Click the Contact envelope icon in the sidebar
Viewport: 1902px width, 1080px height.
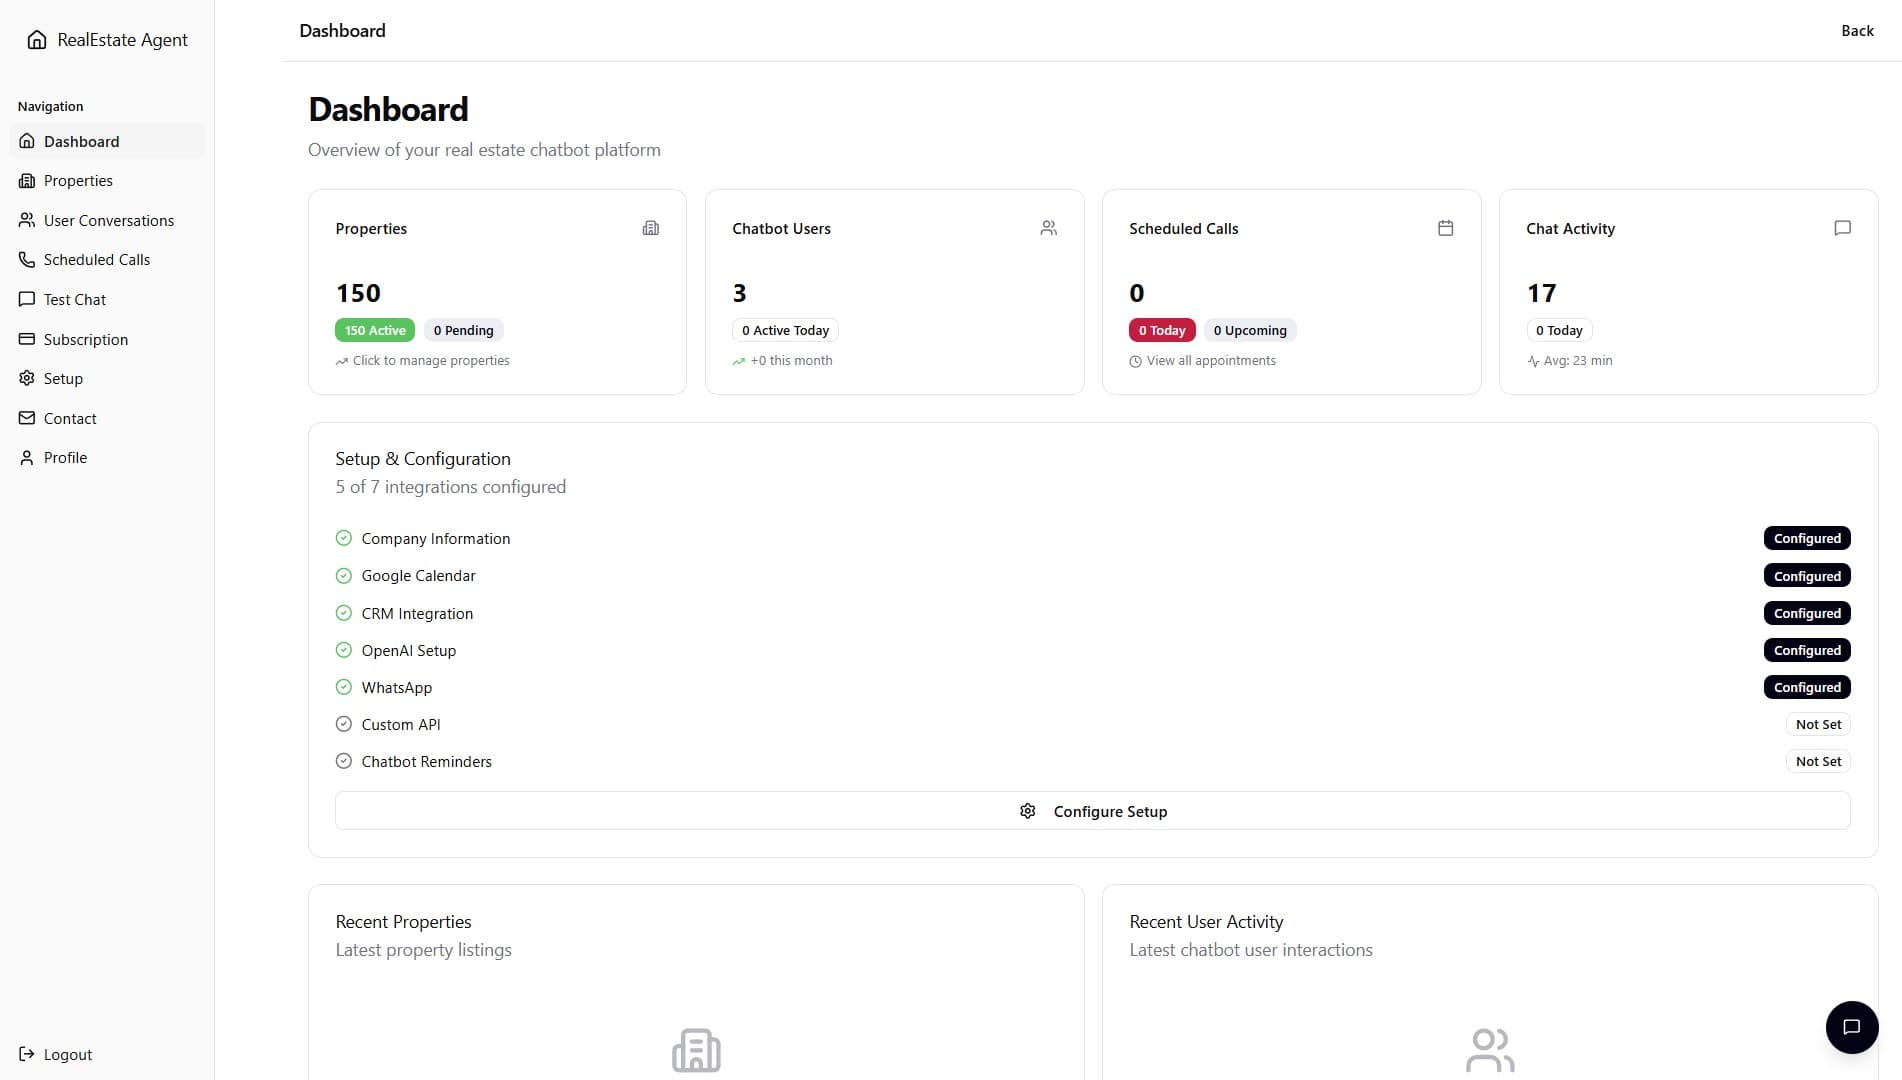(x=27, y=418)
